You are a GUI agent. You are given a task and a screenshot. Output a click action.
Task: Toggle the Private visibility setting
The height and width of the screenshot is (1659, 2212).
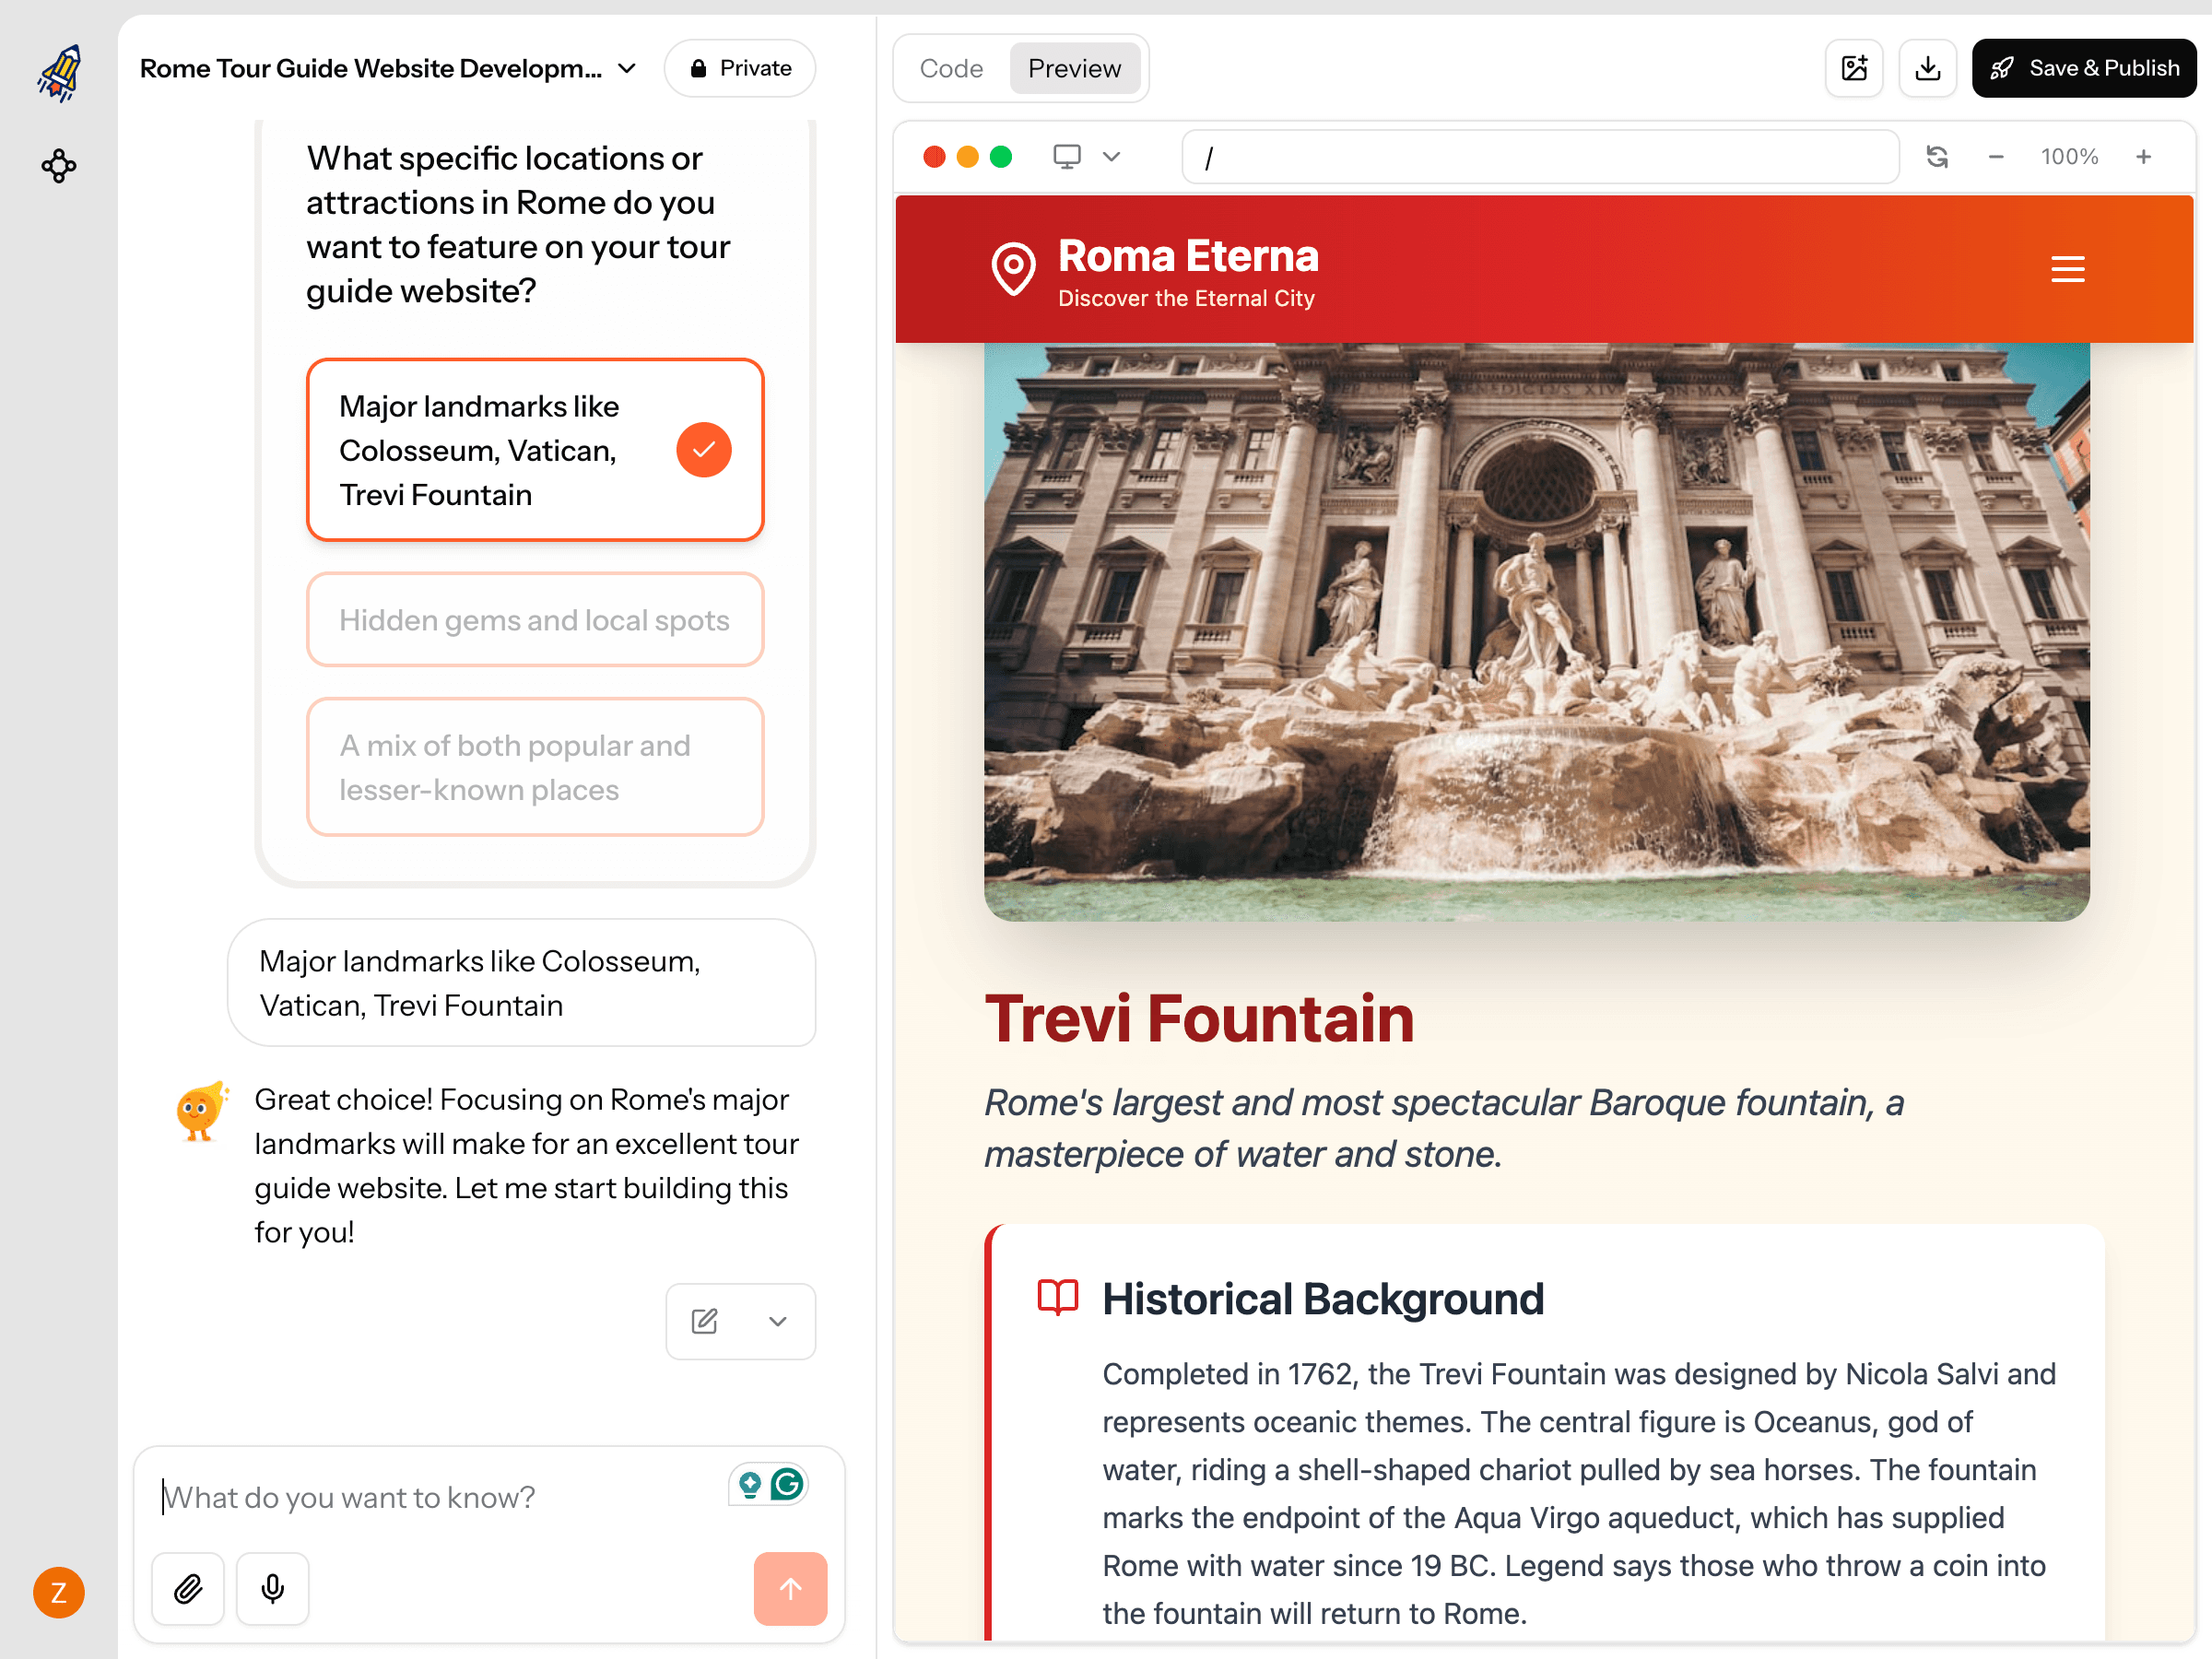click(x=739, y=67)
